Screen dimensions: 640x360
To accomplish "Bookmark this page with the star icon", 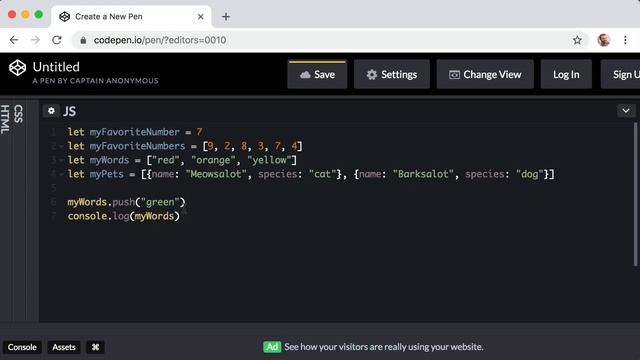I will 577,40.
